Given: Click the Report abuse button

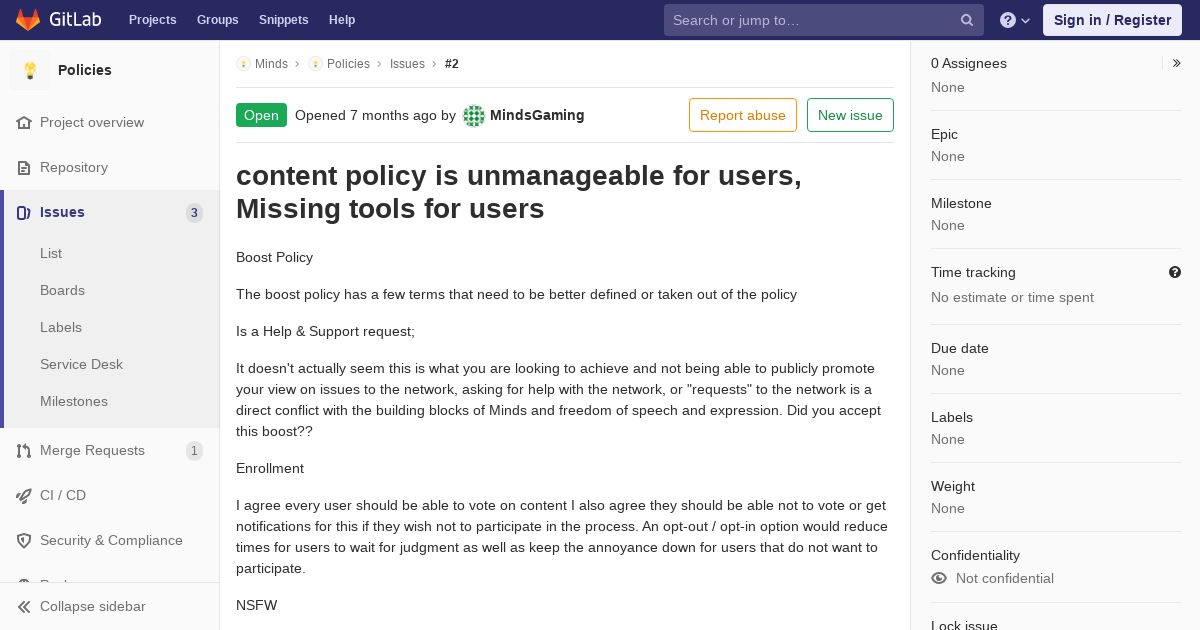Looking at the screenshot, I should [x=742, y=115].
